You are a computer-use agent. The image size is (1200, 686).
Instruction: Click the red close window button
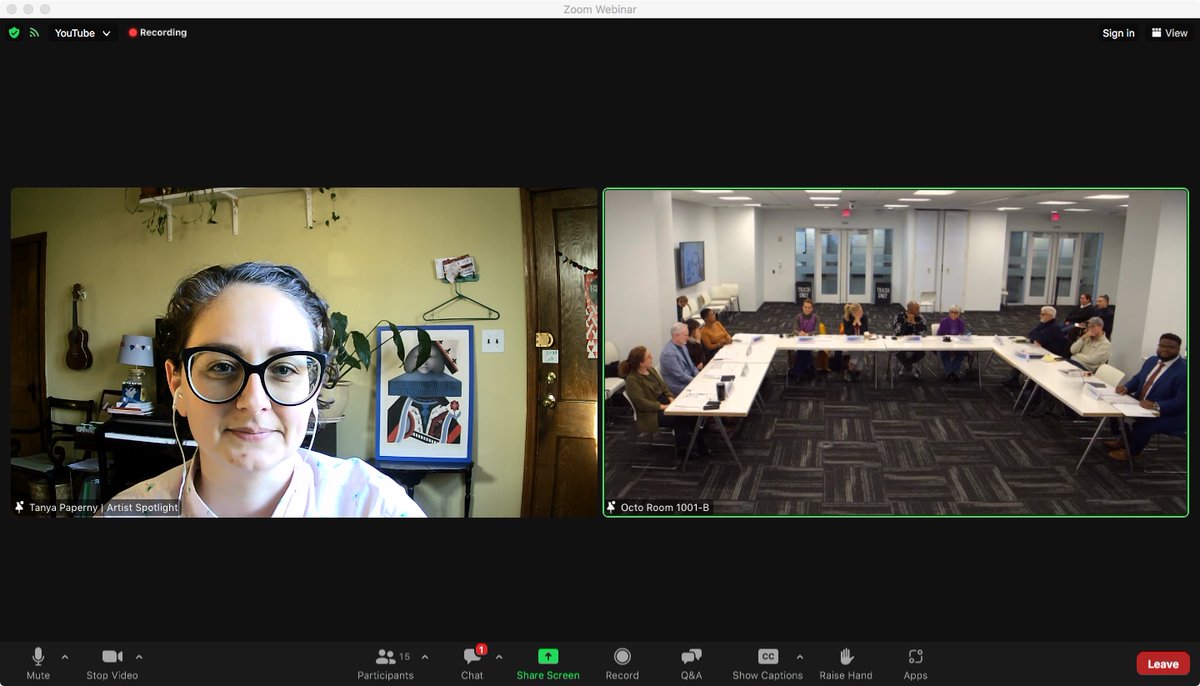coord(13,9)
